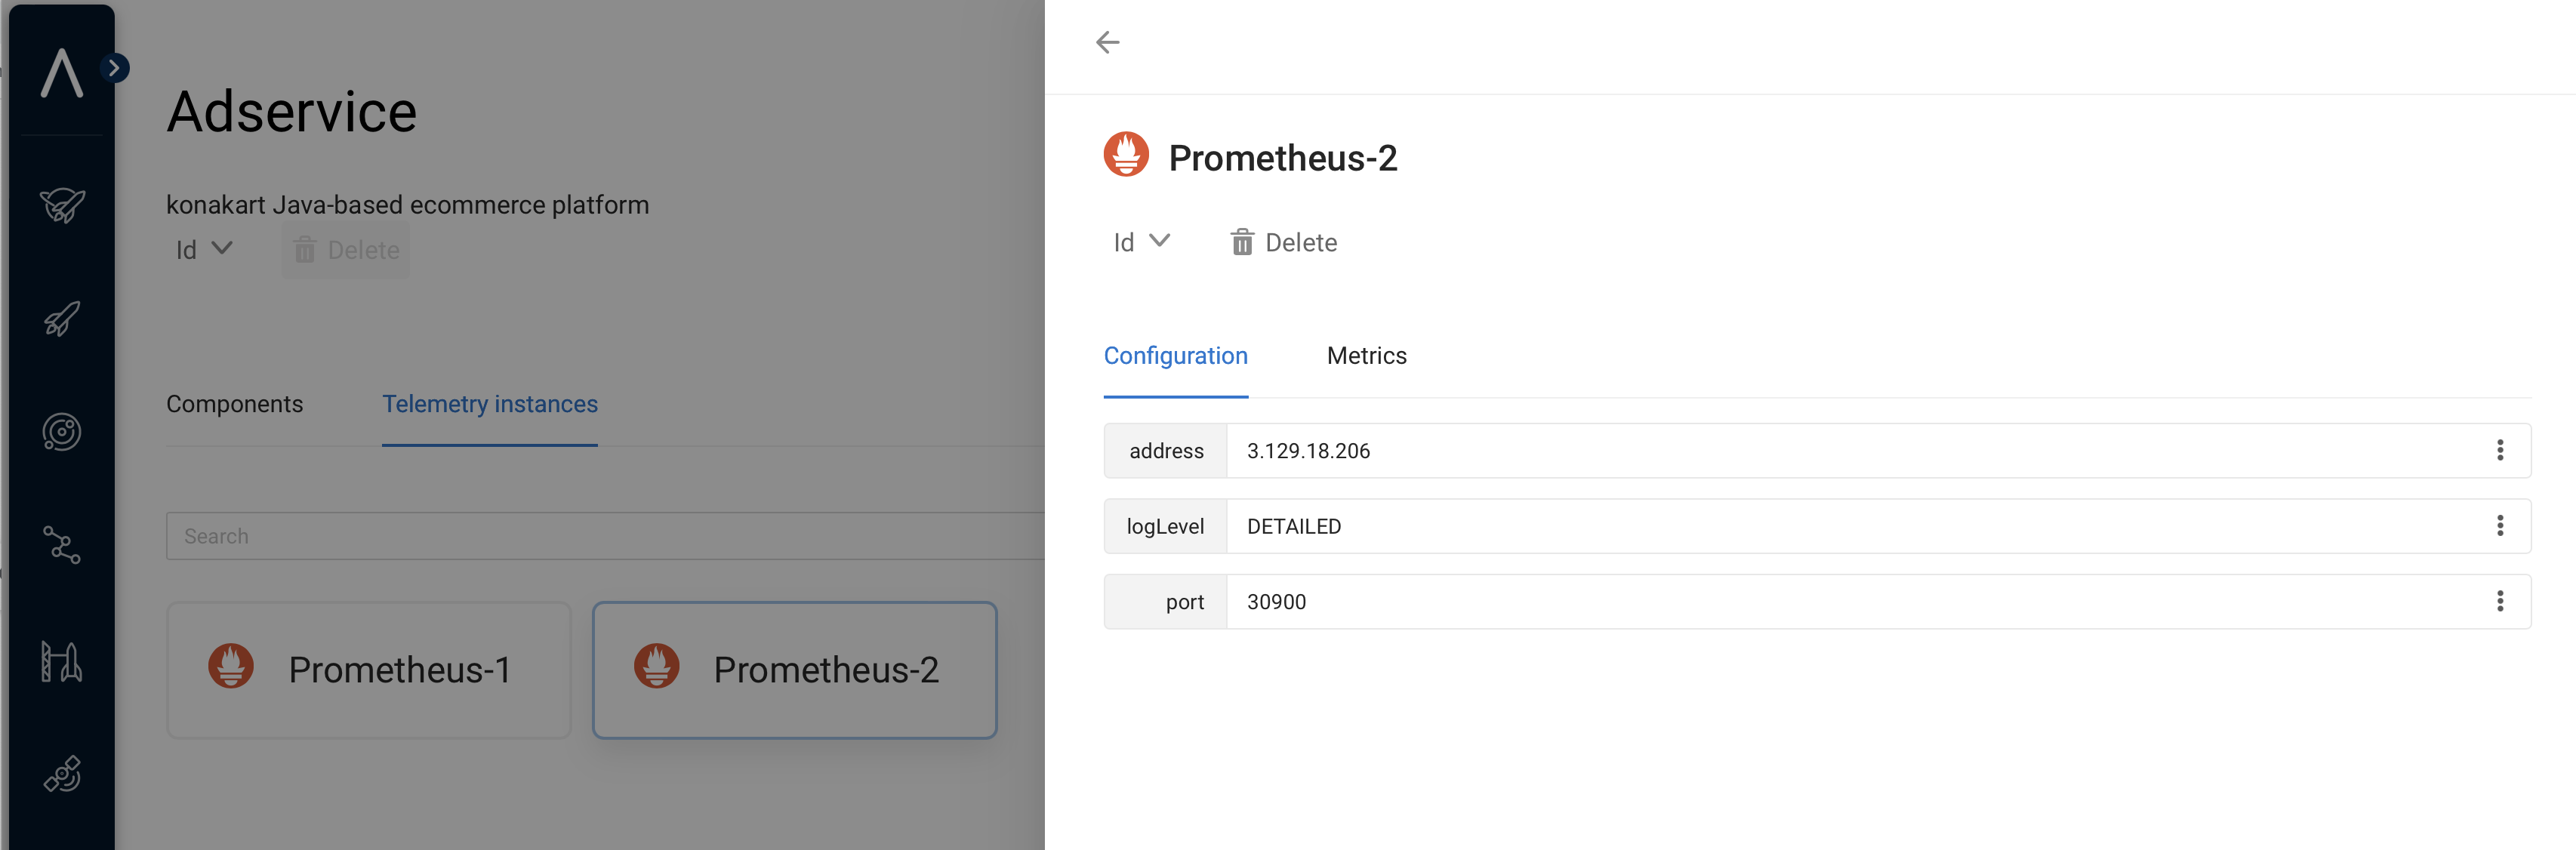Open options menu for address row
2576x850 pixels.
2499,451
